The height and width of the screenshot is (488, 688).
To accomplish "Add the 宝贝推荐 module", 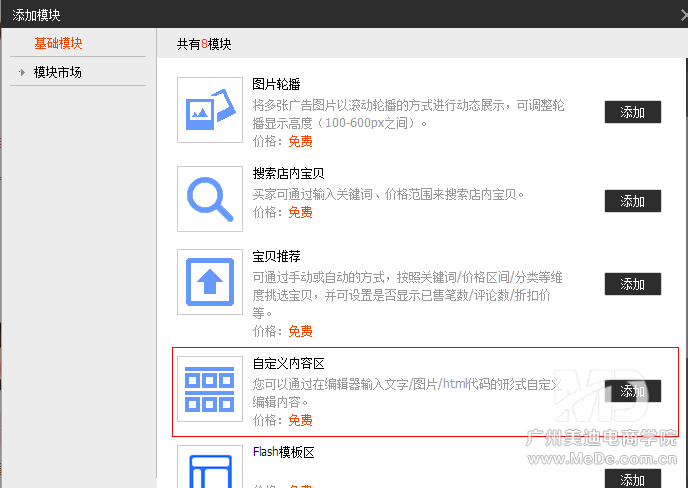I will [x=633, y=284].
